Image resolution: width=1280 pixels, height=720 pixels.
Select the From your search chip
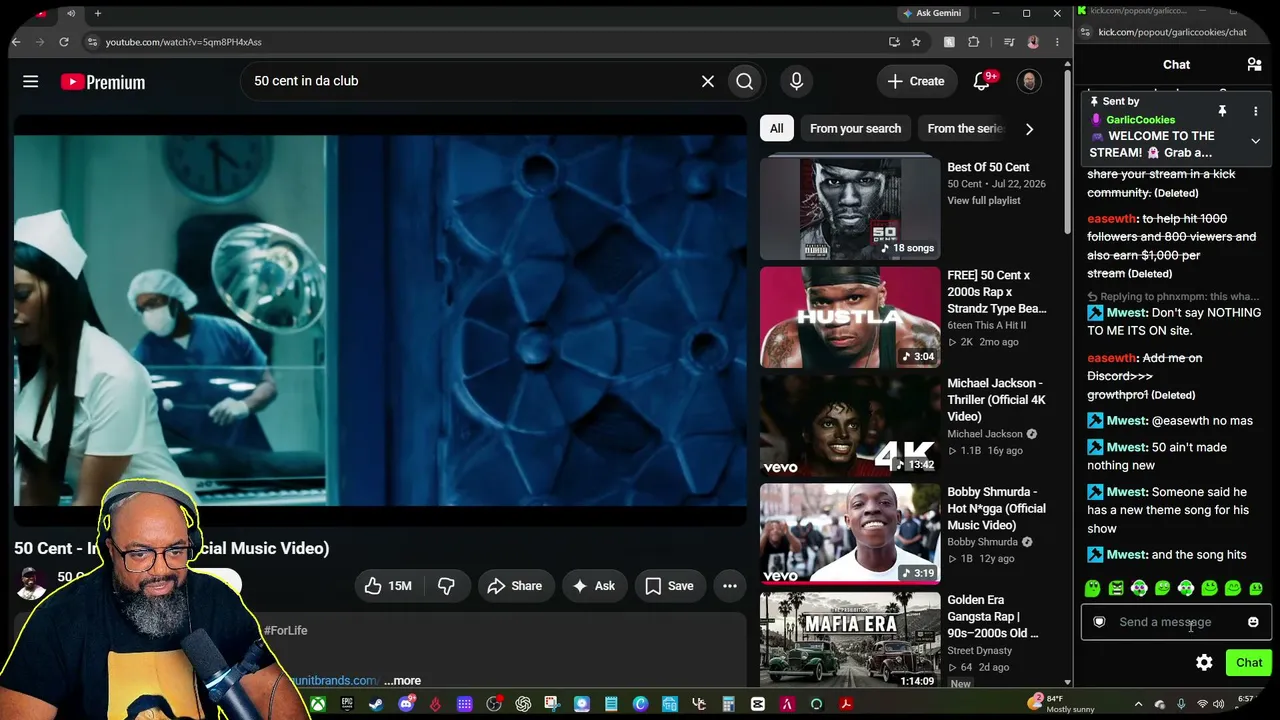tap(855, 128)
